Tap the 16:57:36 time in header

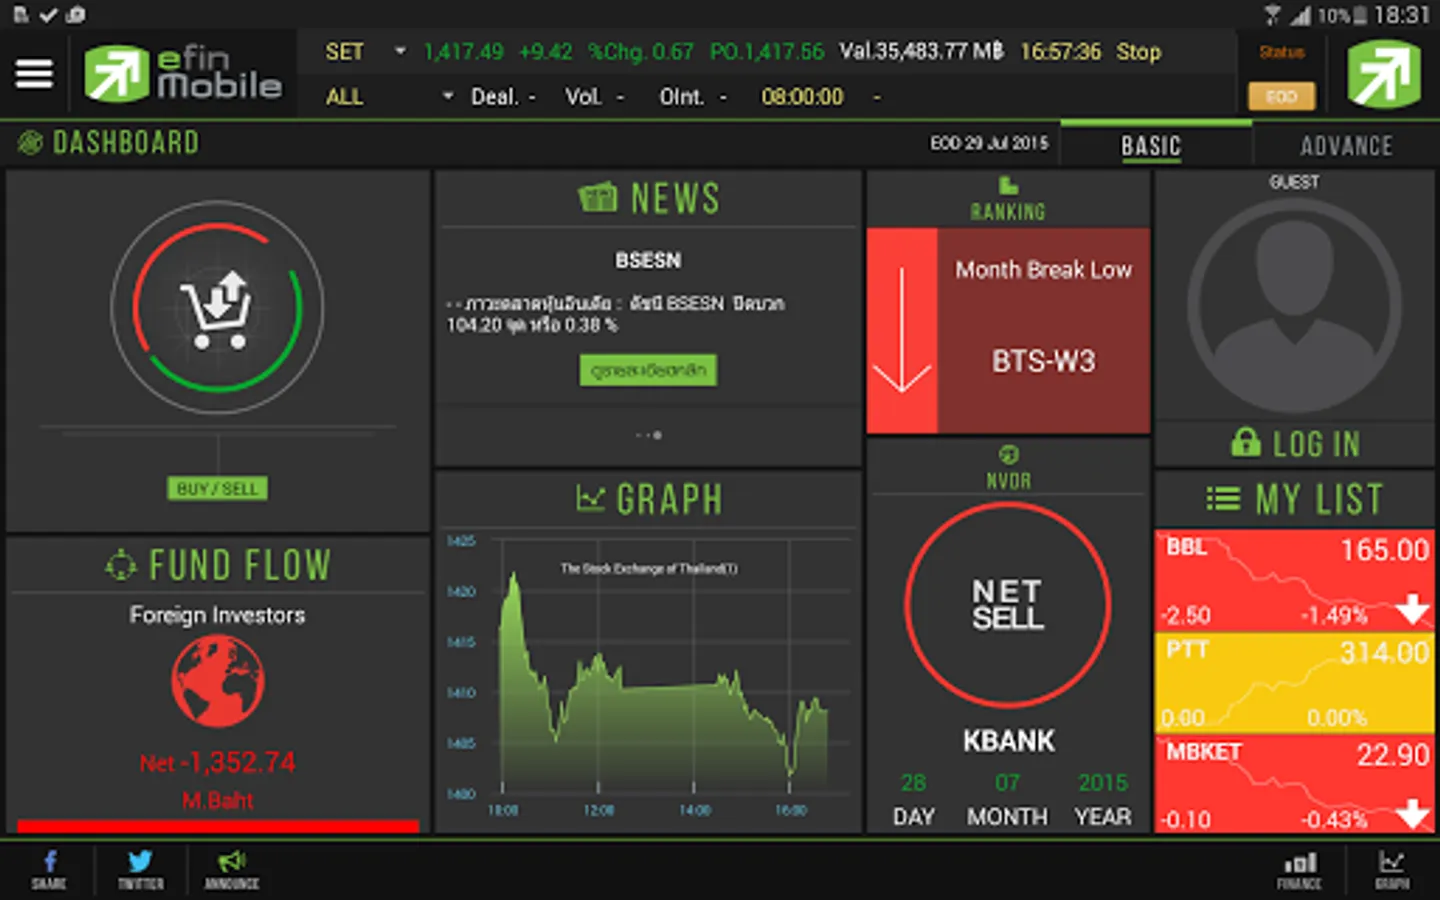(1060, 52)
